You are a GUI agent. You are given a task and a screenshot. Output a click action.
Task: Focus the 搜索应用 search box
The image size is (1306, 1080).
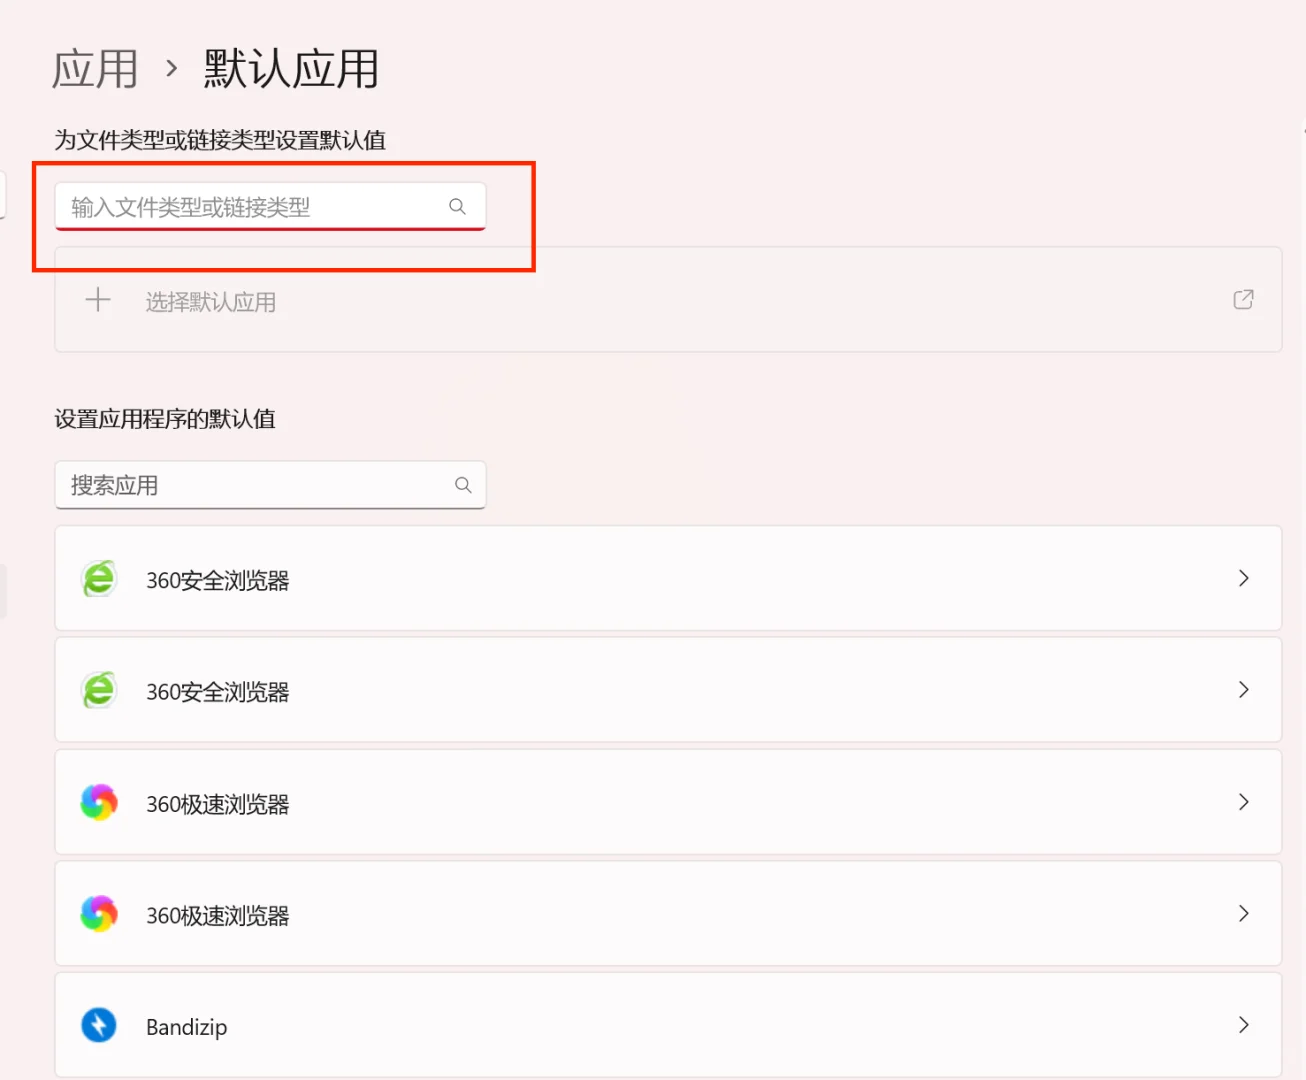(270, 485)
